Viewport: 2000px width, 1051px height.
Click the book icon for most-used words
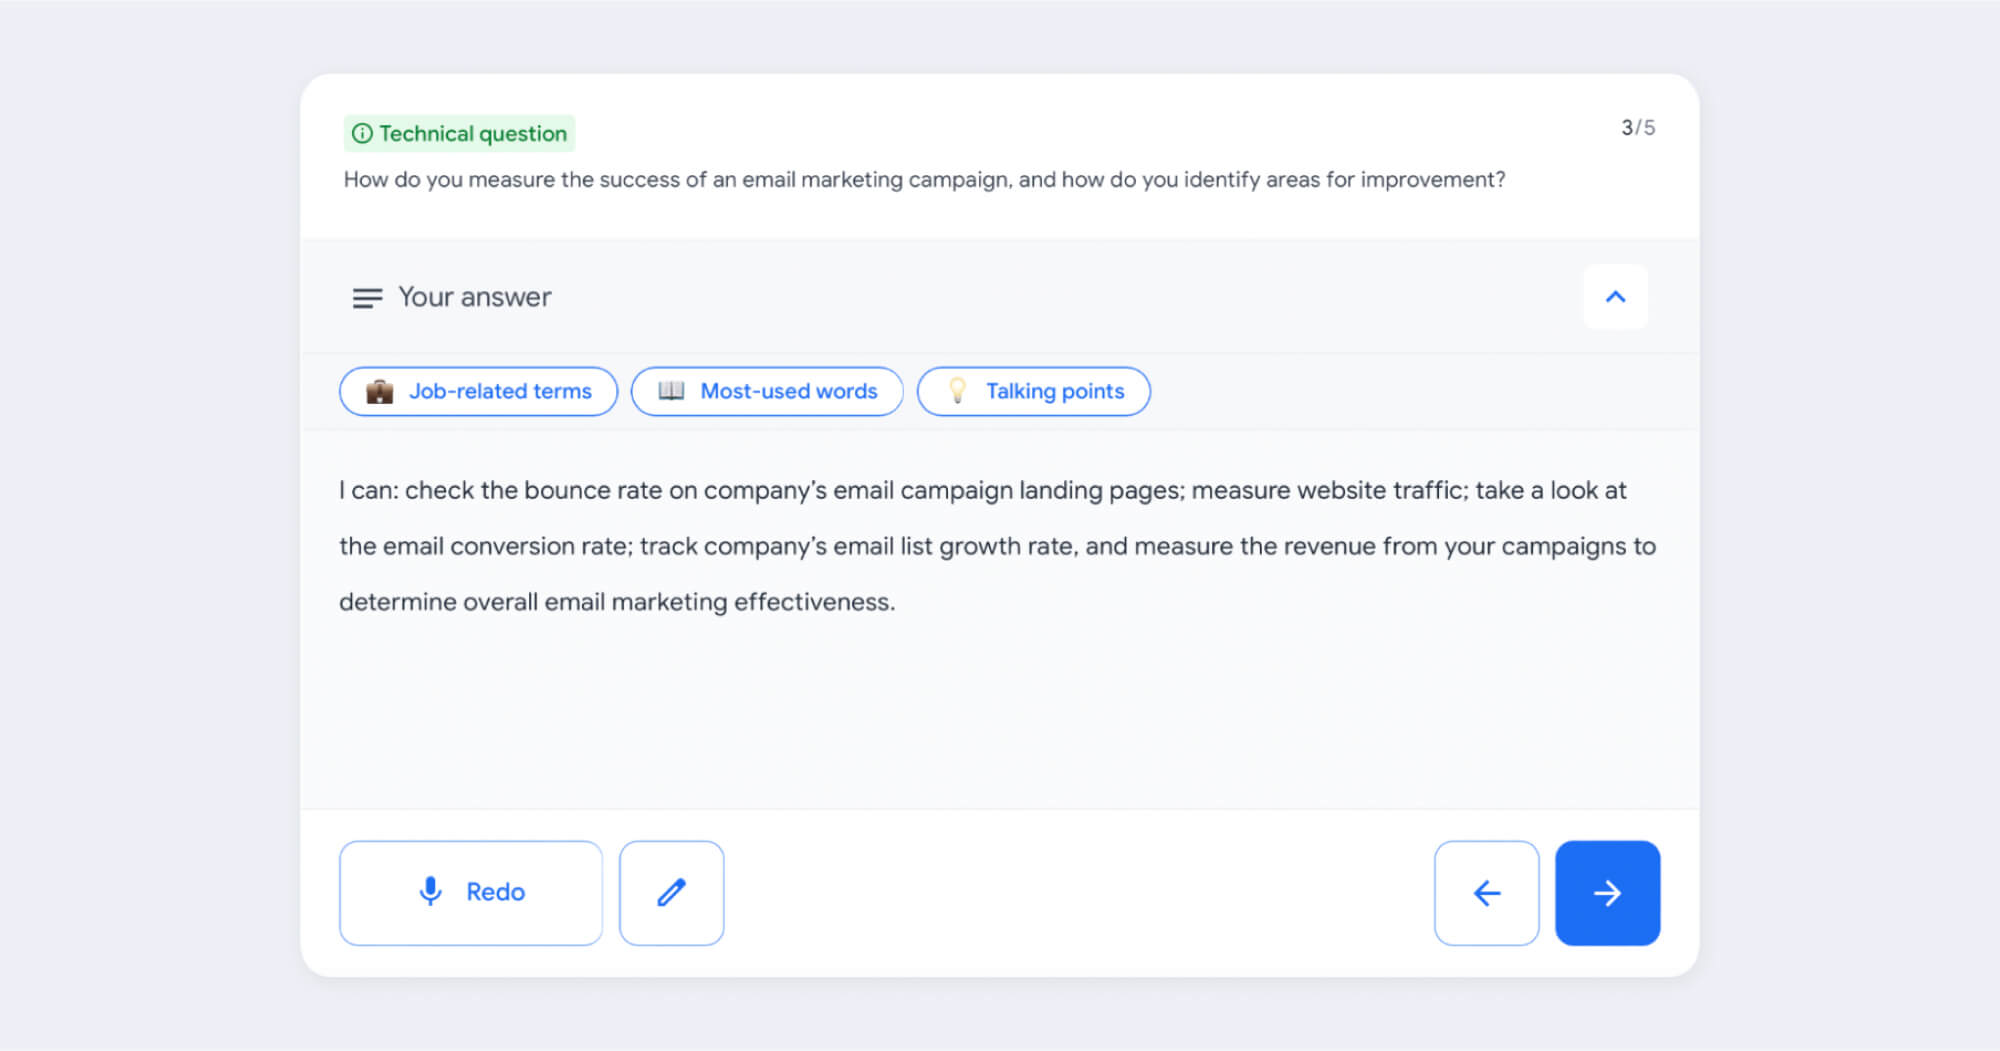(671, 391)
